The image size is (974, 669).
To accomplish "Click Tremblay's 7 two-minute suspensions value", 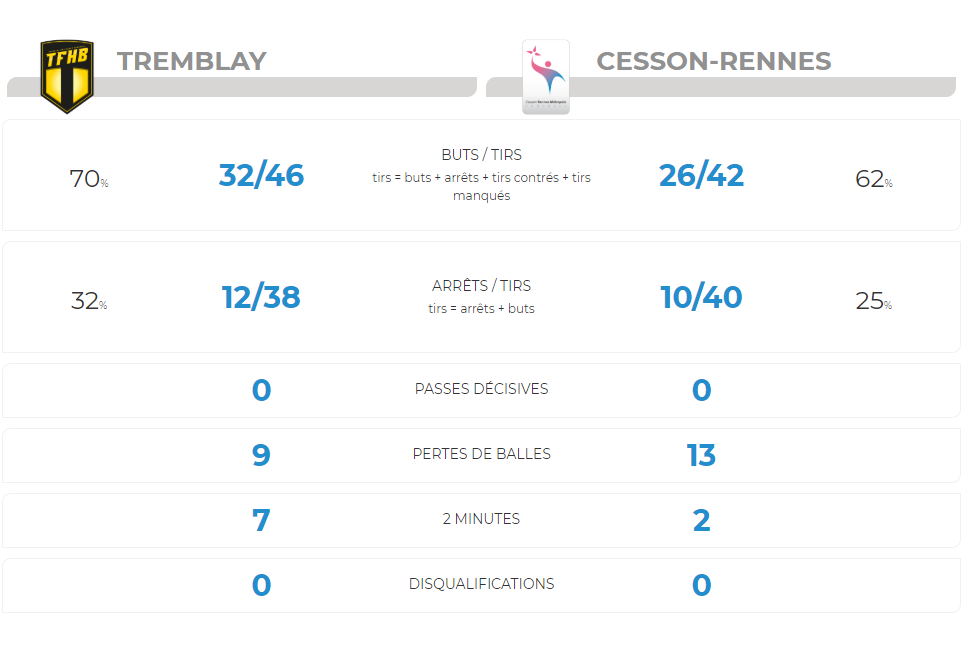I will coord(262,520).
